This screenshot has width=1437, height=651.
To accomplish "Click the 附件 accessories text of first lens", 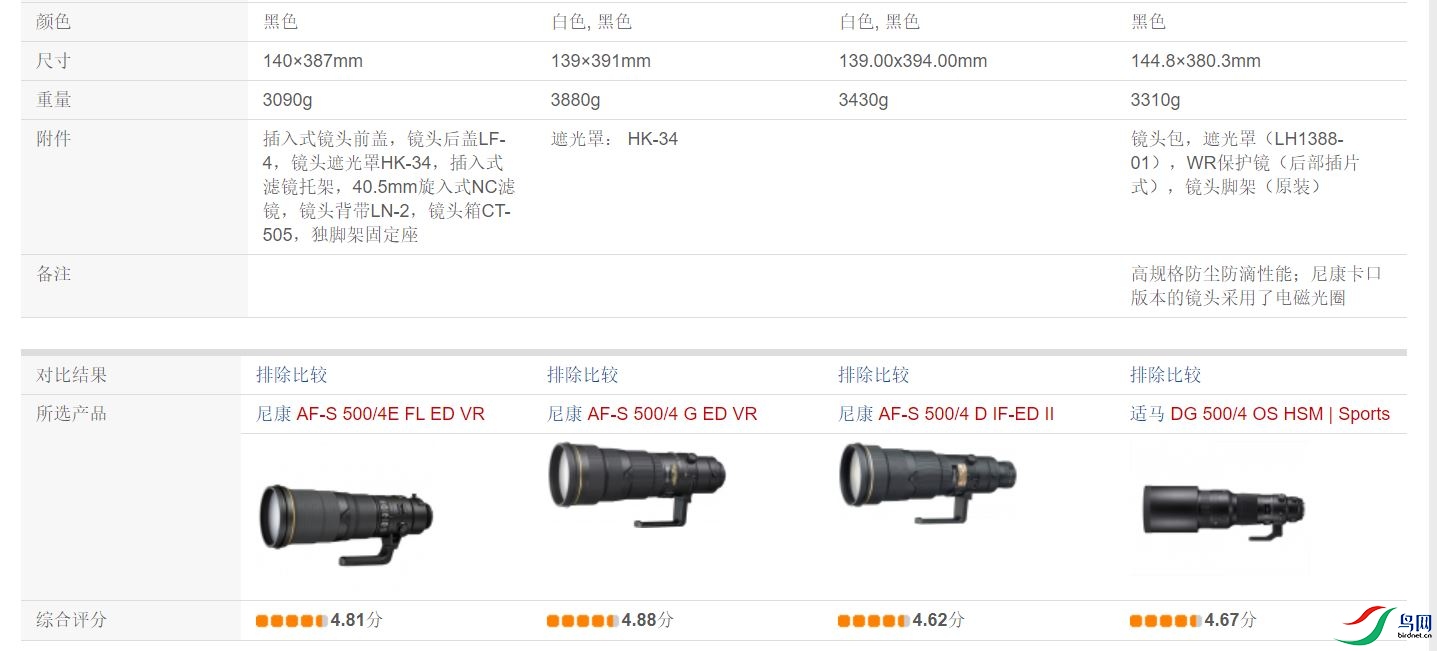I will tap(389, 187).
